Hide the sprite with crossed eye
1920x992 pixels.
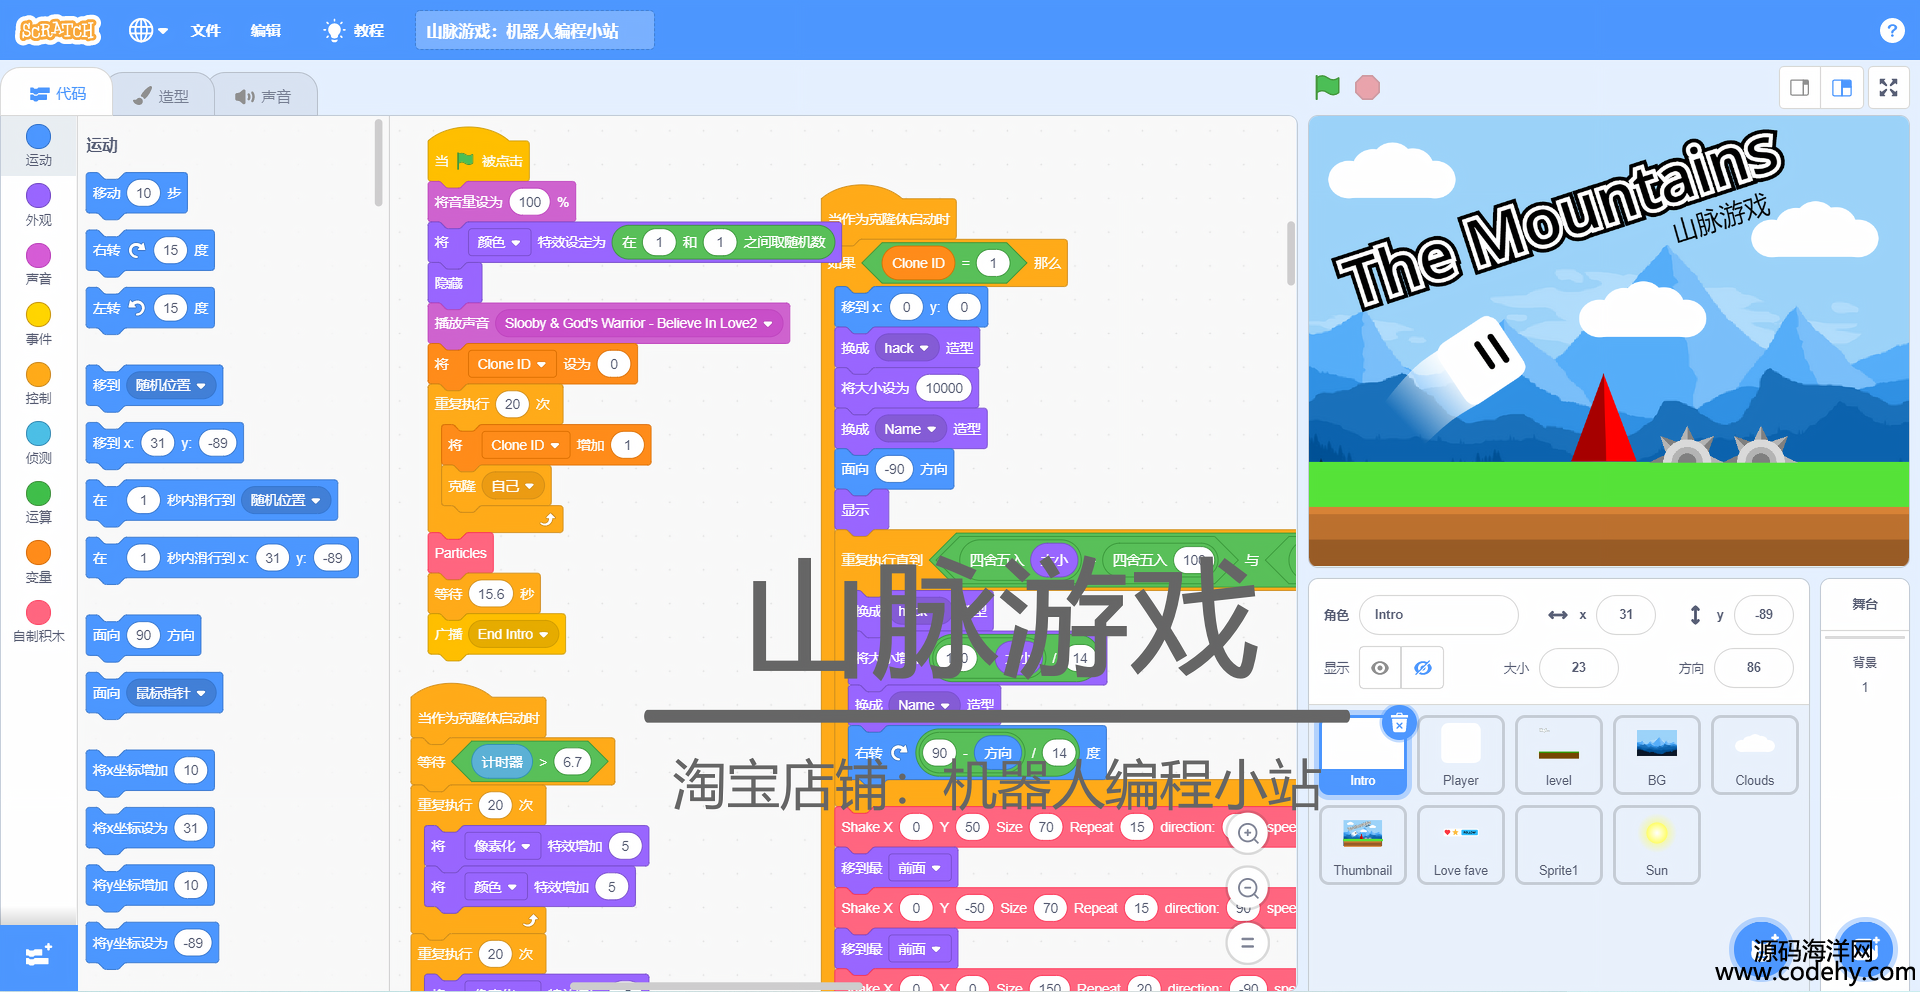click(x=1422, y=668)
